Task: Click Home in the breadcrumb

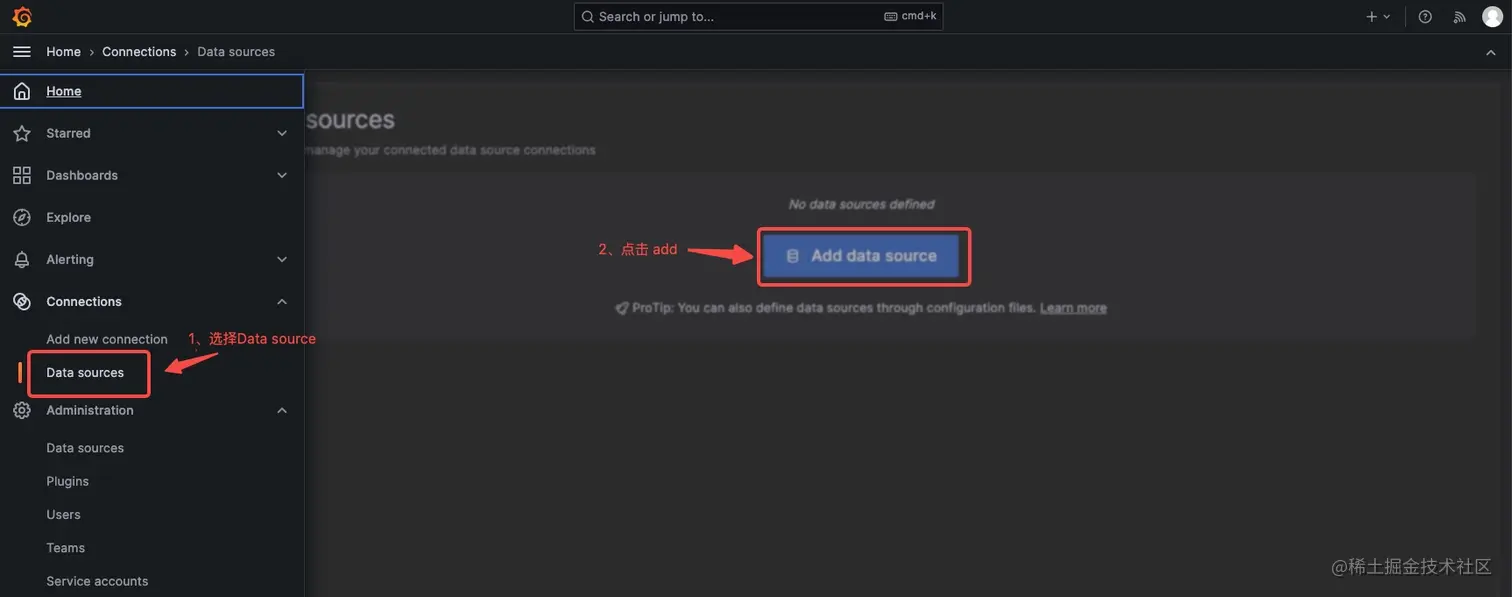Action: (63, 52)
